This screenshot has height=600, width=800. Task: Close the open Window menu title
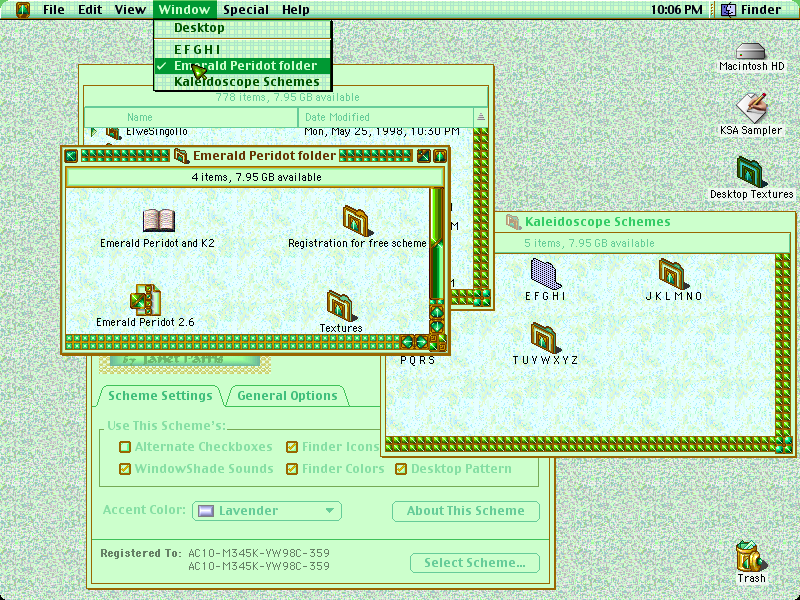click(184, 10)
